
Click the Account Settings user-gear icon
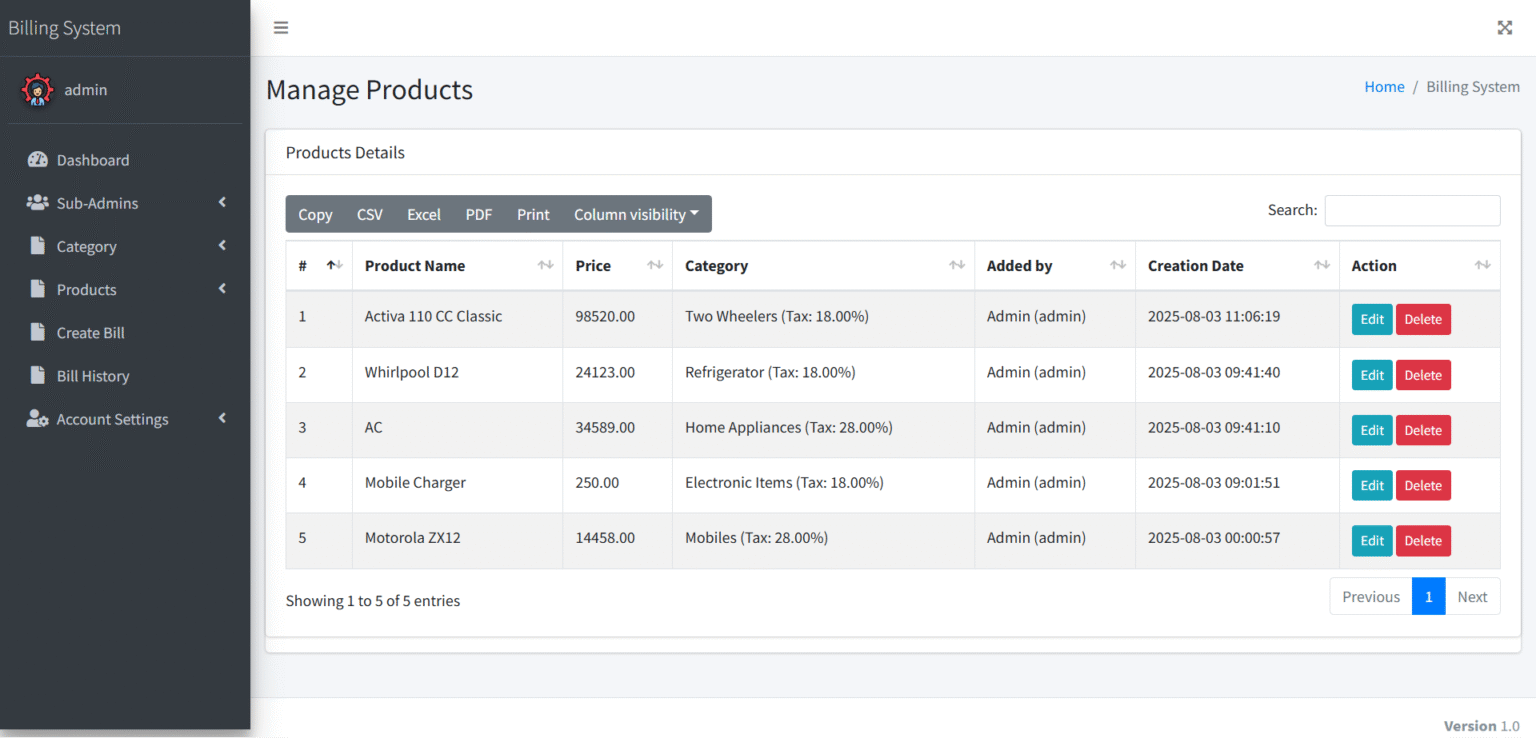pos(37,419)
